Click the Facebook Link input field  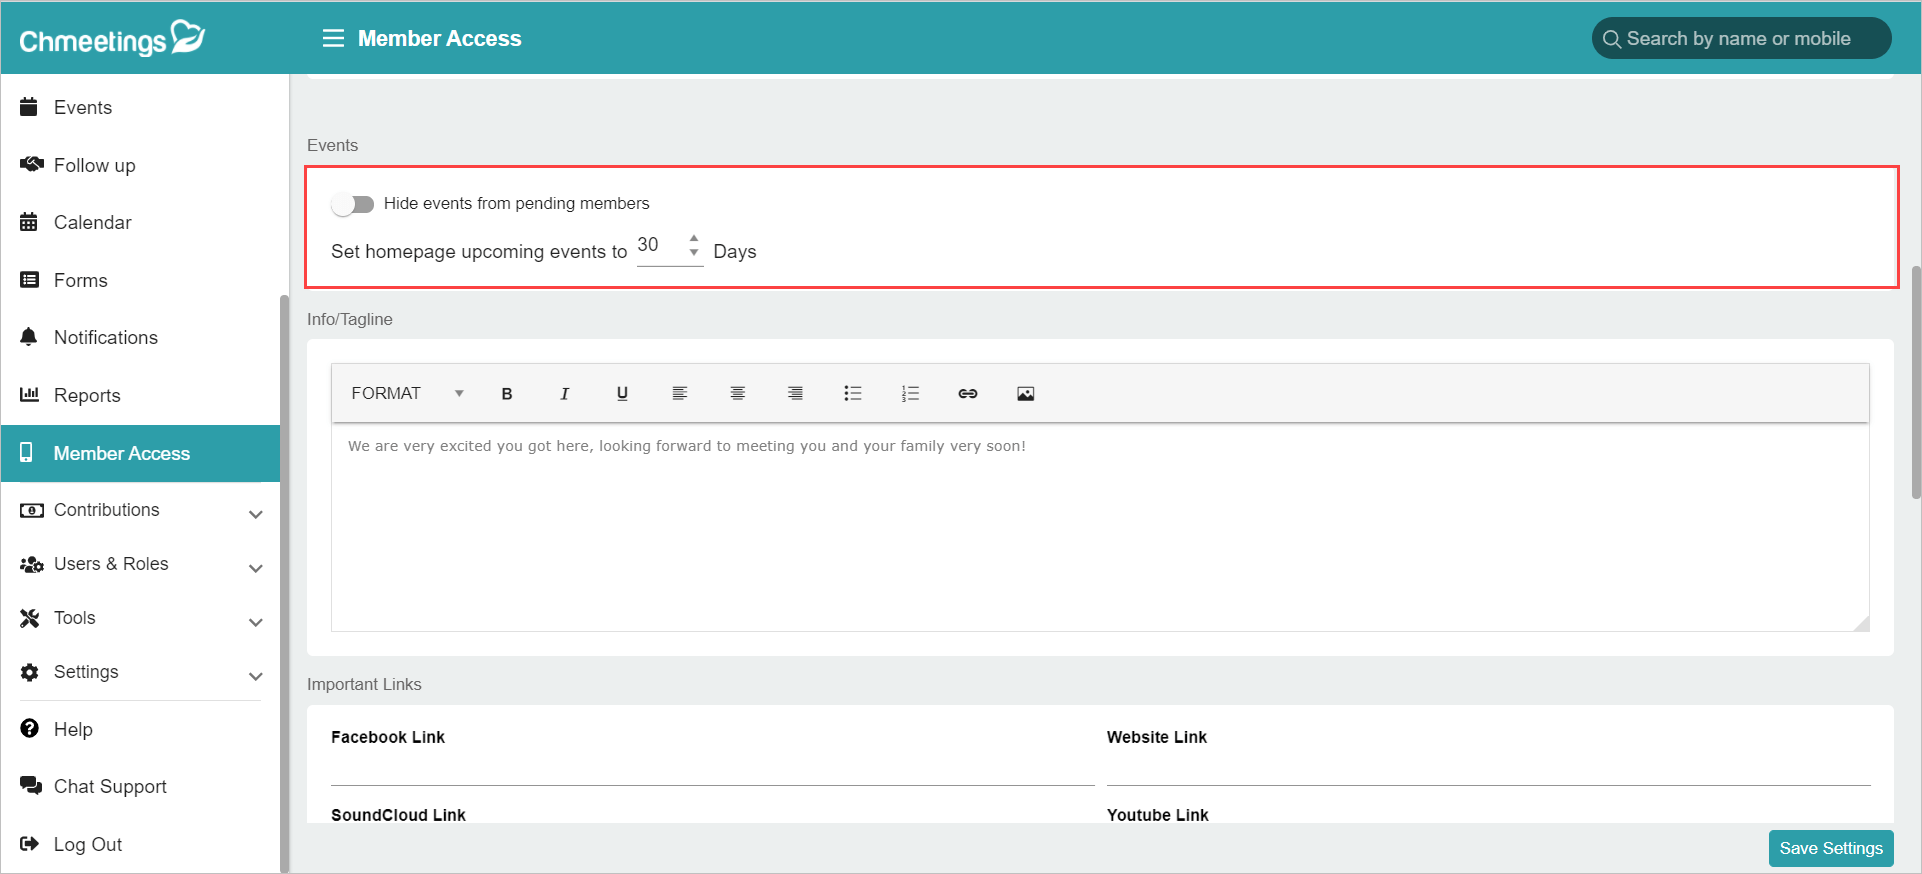tap(712, 769)
